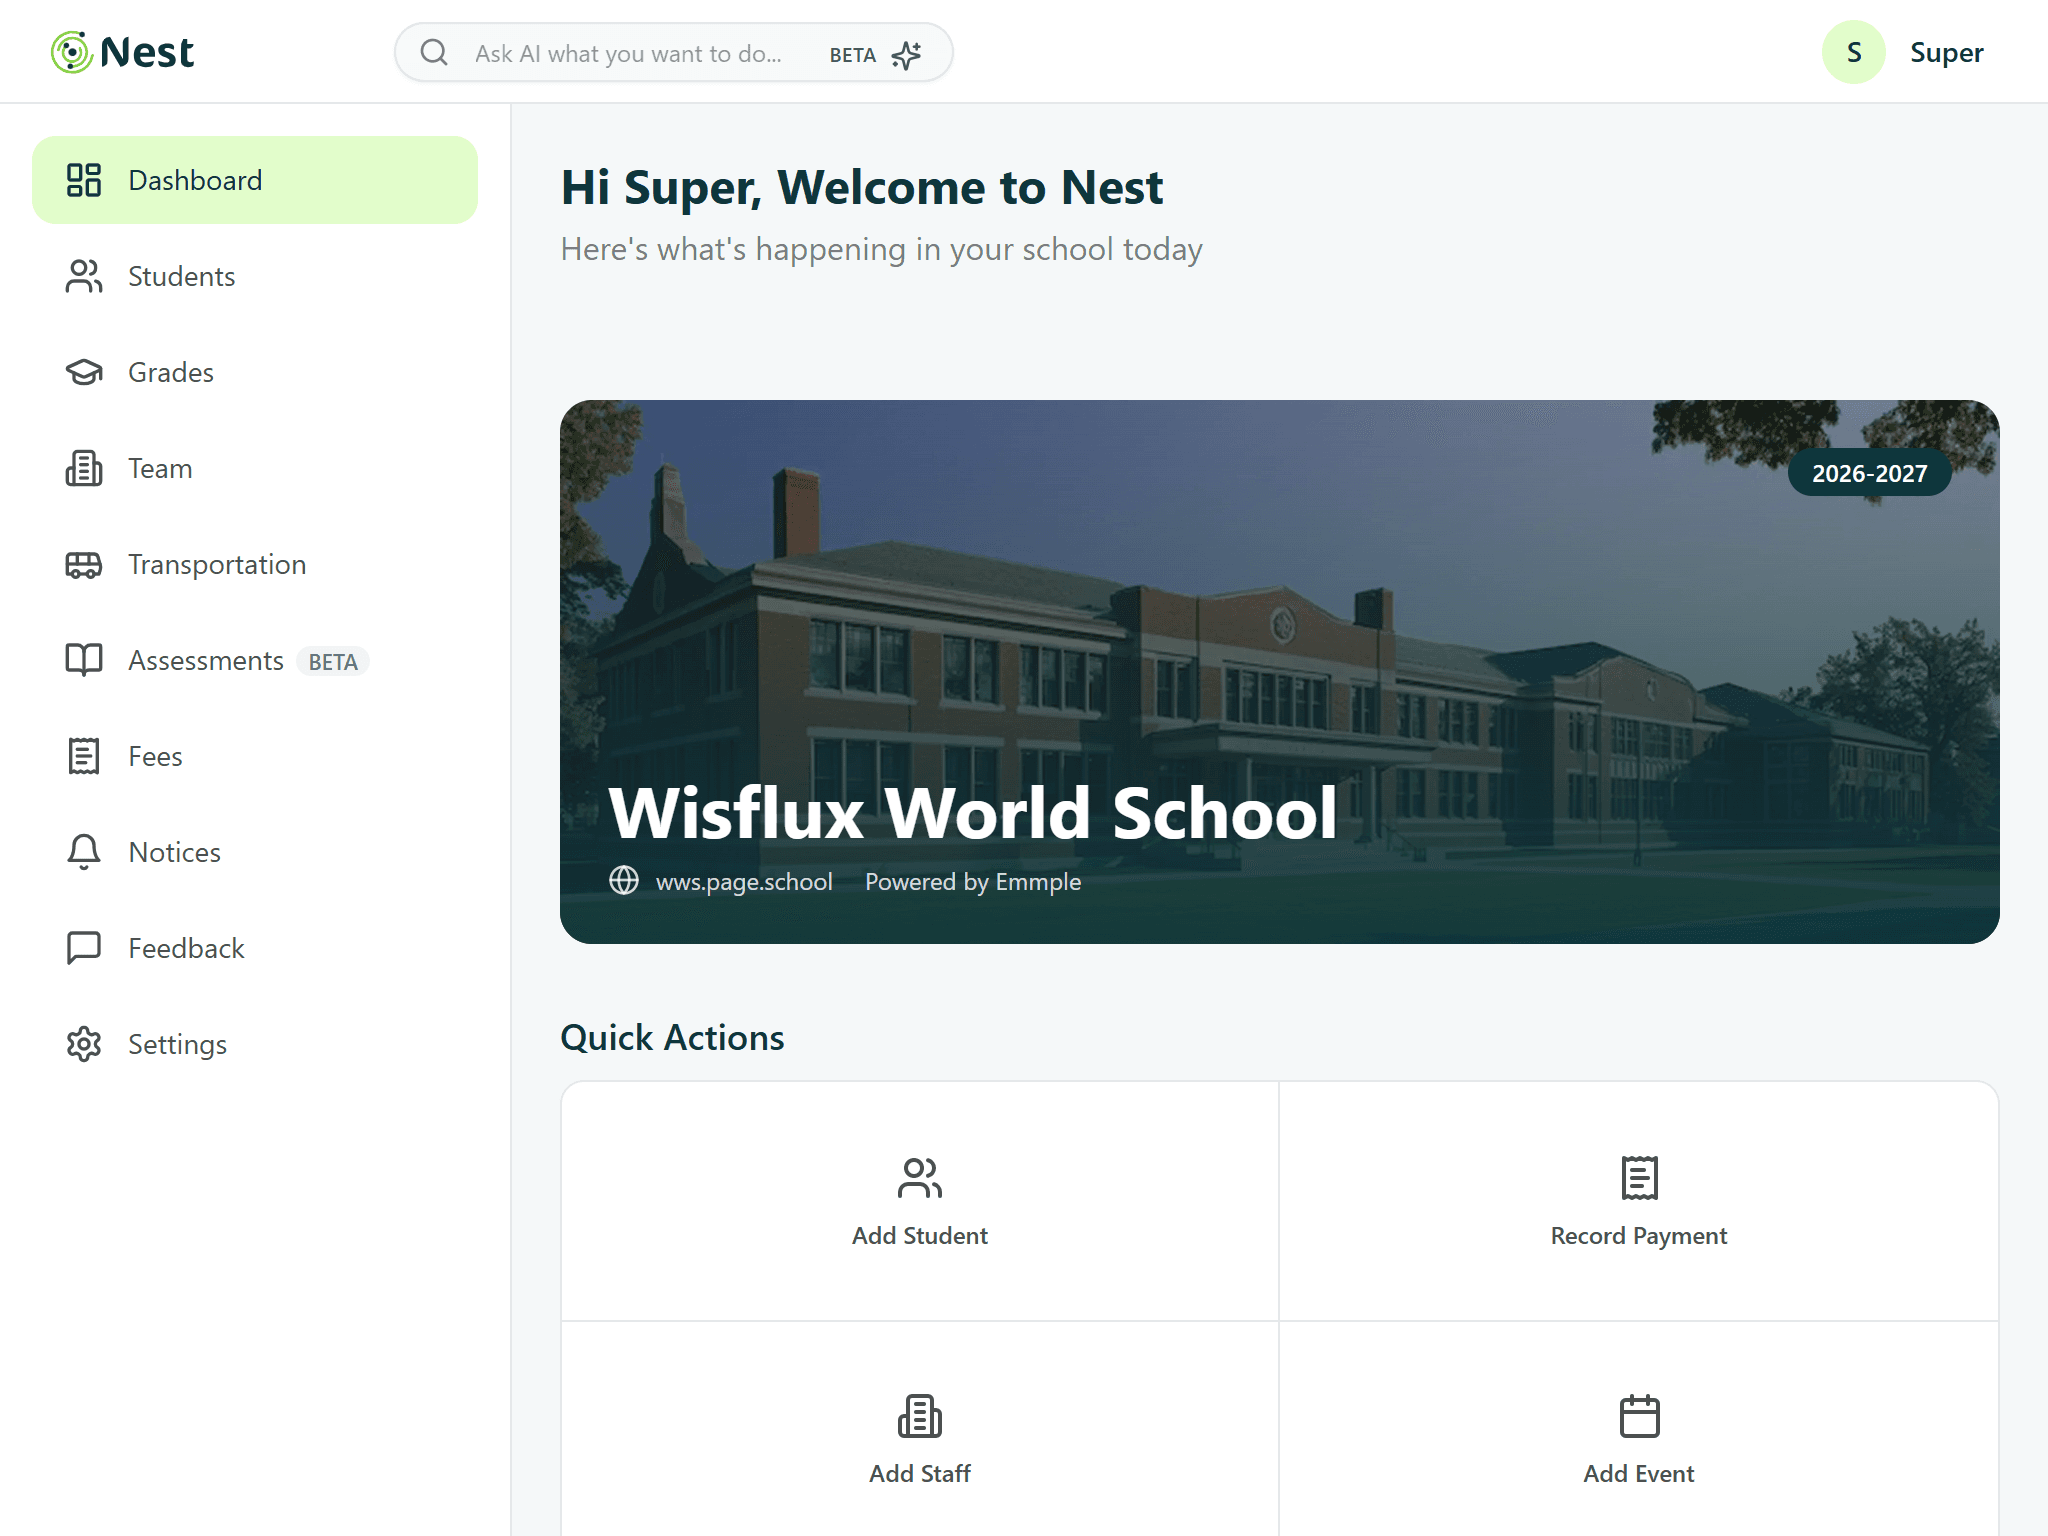Open Assessments label in sidebar

[x=206, y=661]
